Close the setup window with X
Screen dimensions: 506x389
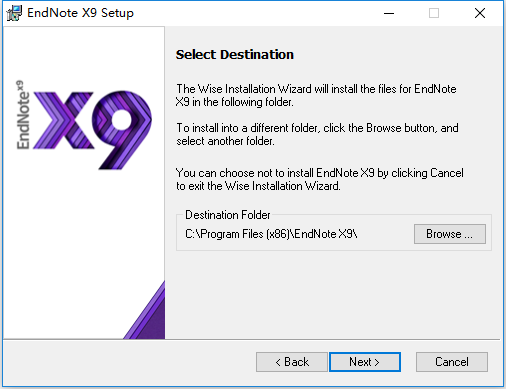(480, 13)
